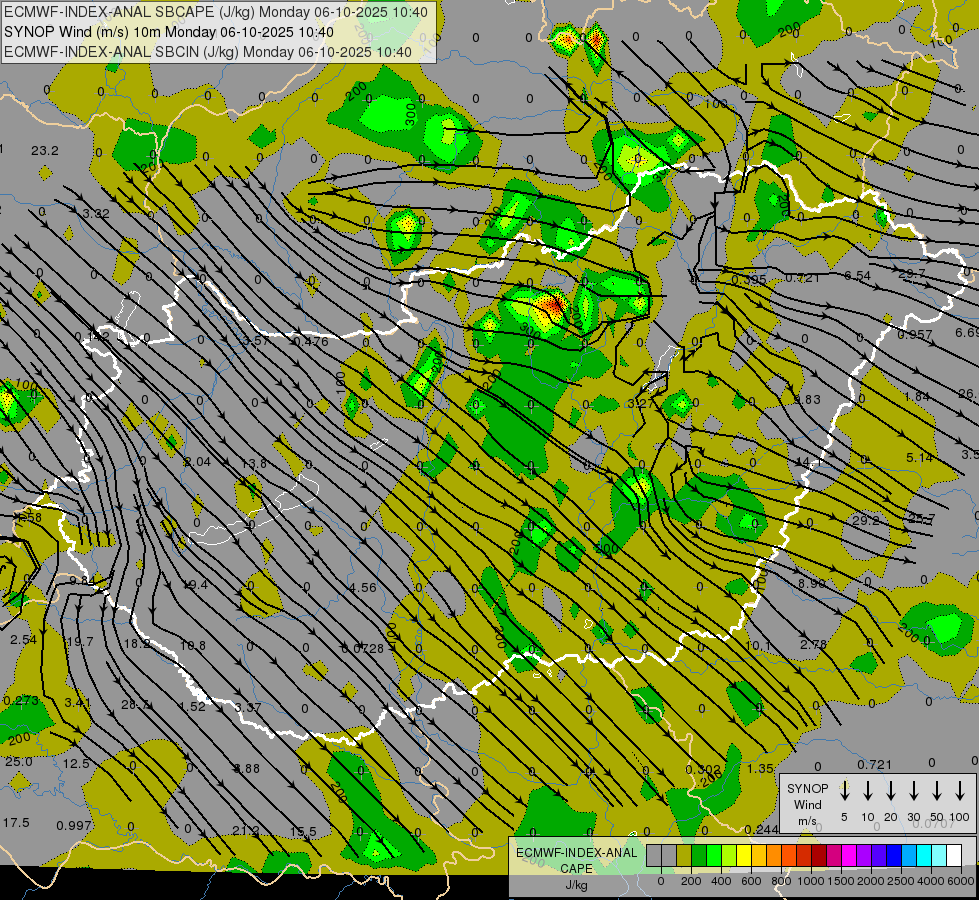
Task: Click the '2.78' value on the map
Action: [x=814, y=644]
